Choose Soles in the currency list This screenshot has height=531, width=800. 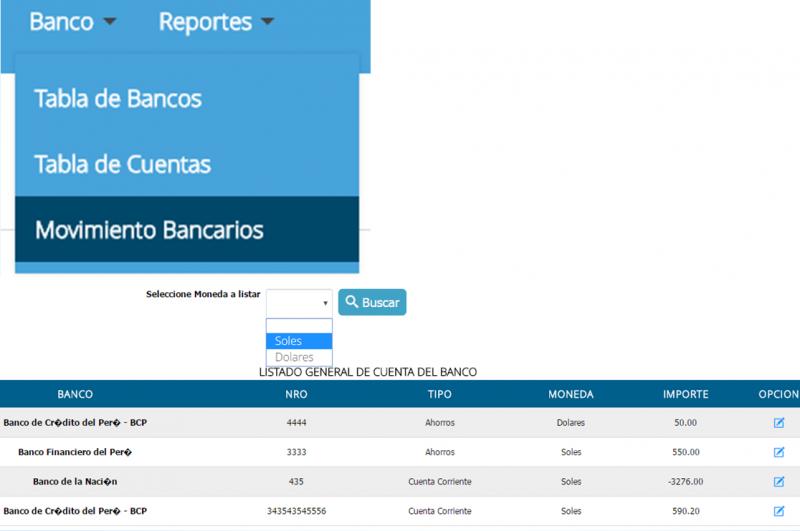pos(299,341)
